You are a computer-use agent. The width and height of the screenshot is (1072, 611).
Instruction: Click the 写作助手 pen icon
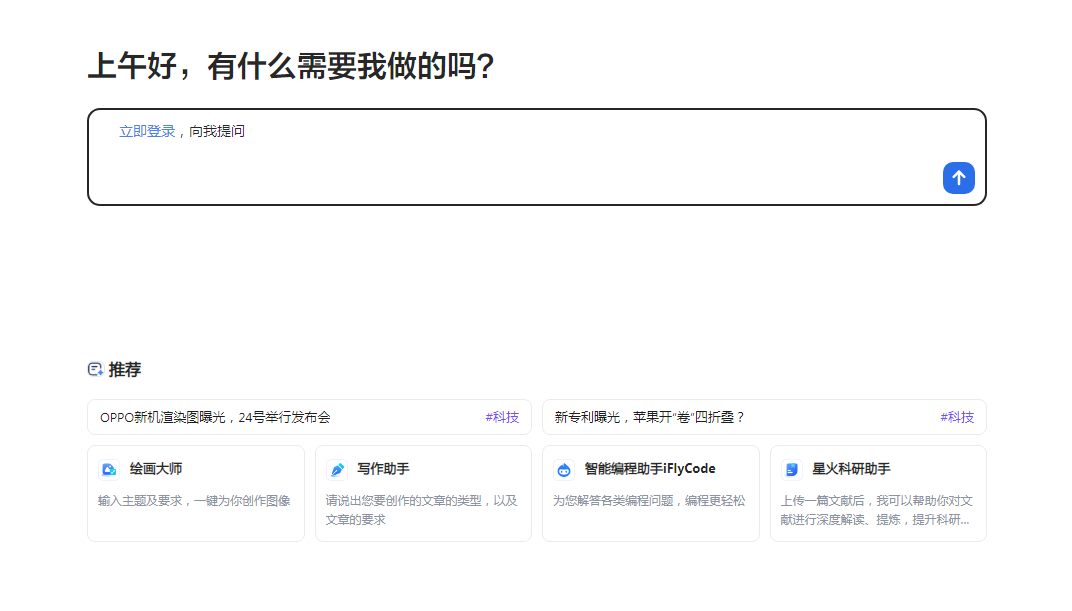pyautogui.click(x=337, y=468)
